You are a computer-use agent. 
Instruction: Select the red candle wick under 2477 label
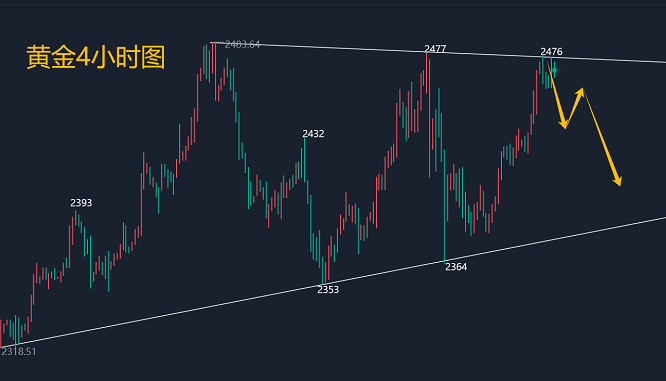(426, 73)
